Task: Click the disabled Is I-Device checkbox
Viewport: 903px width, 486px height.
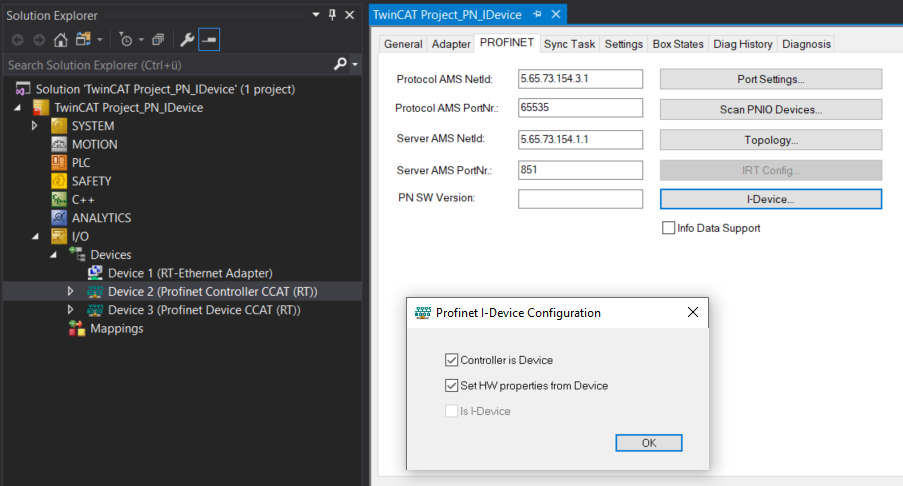Action: [452, 411]
